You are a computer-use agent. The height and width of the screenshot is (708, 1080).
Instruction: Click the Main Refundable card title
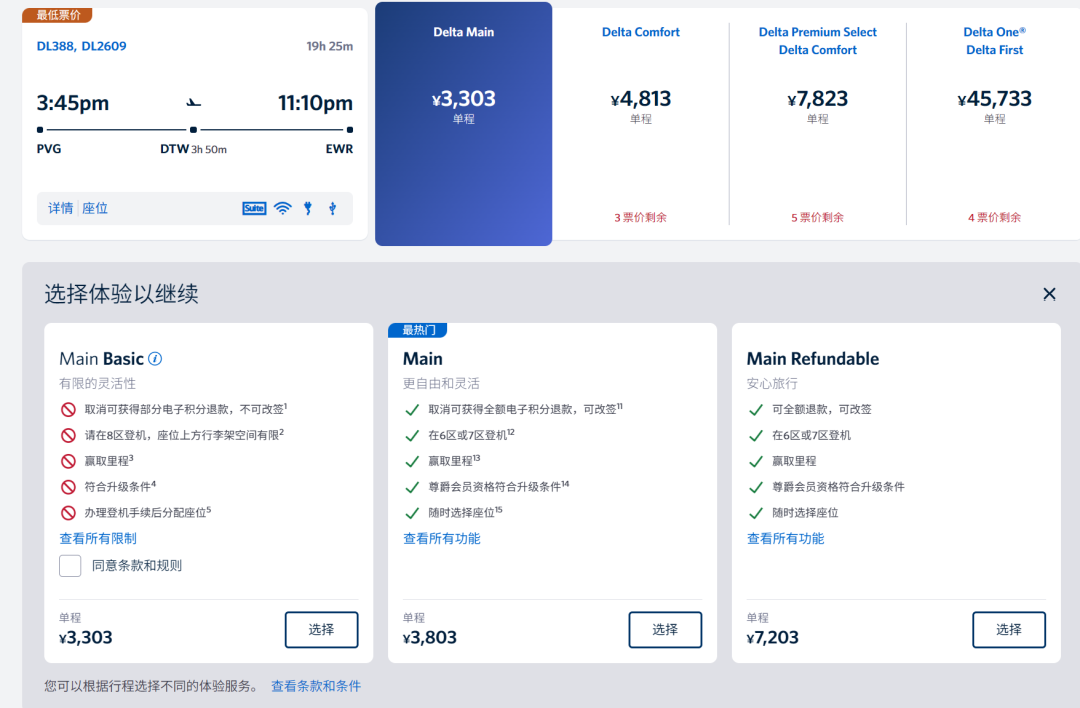coord(813,359)
